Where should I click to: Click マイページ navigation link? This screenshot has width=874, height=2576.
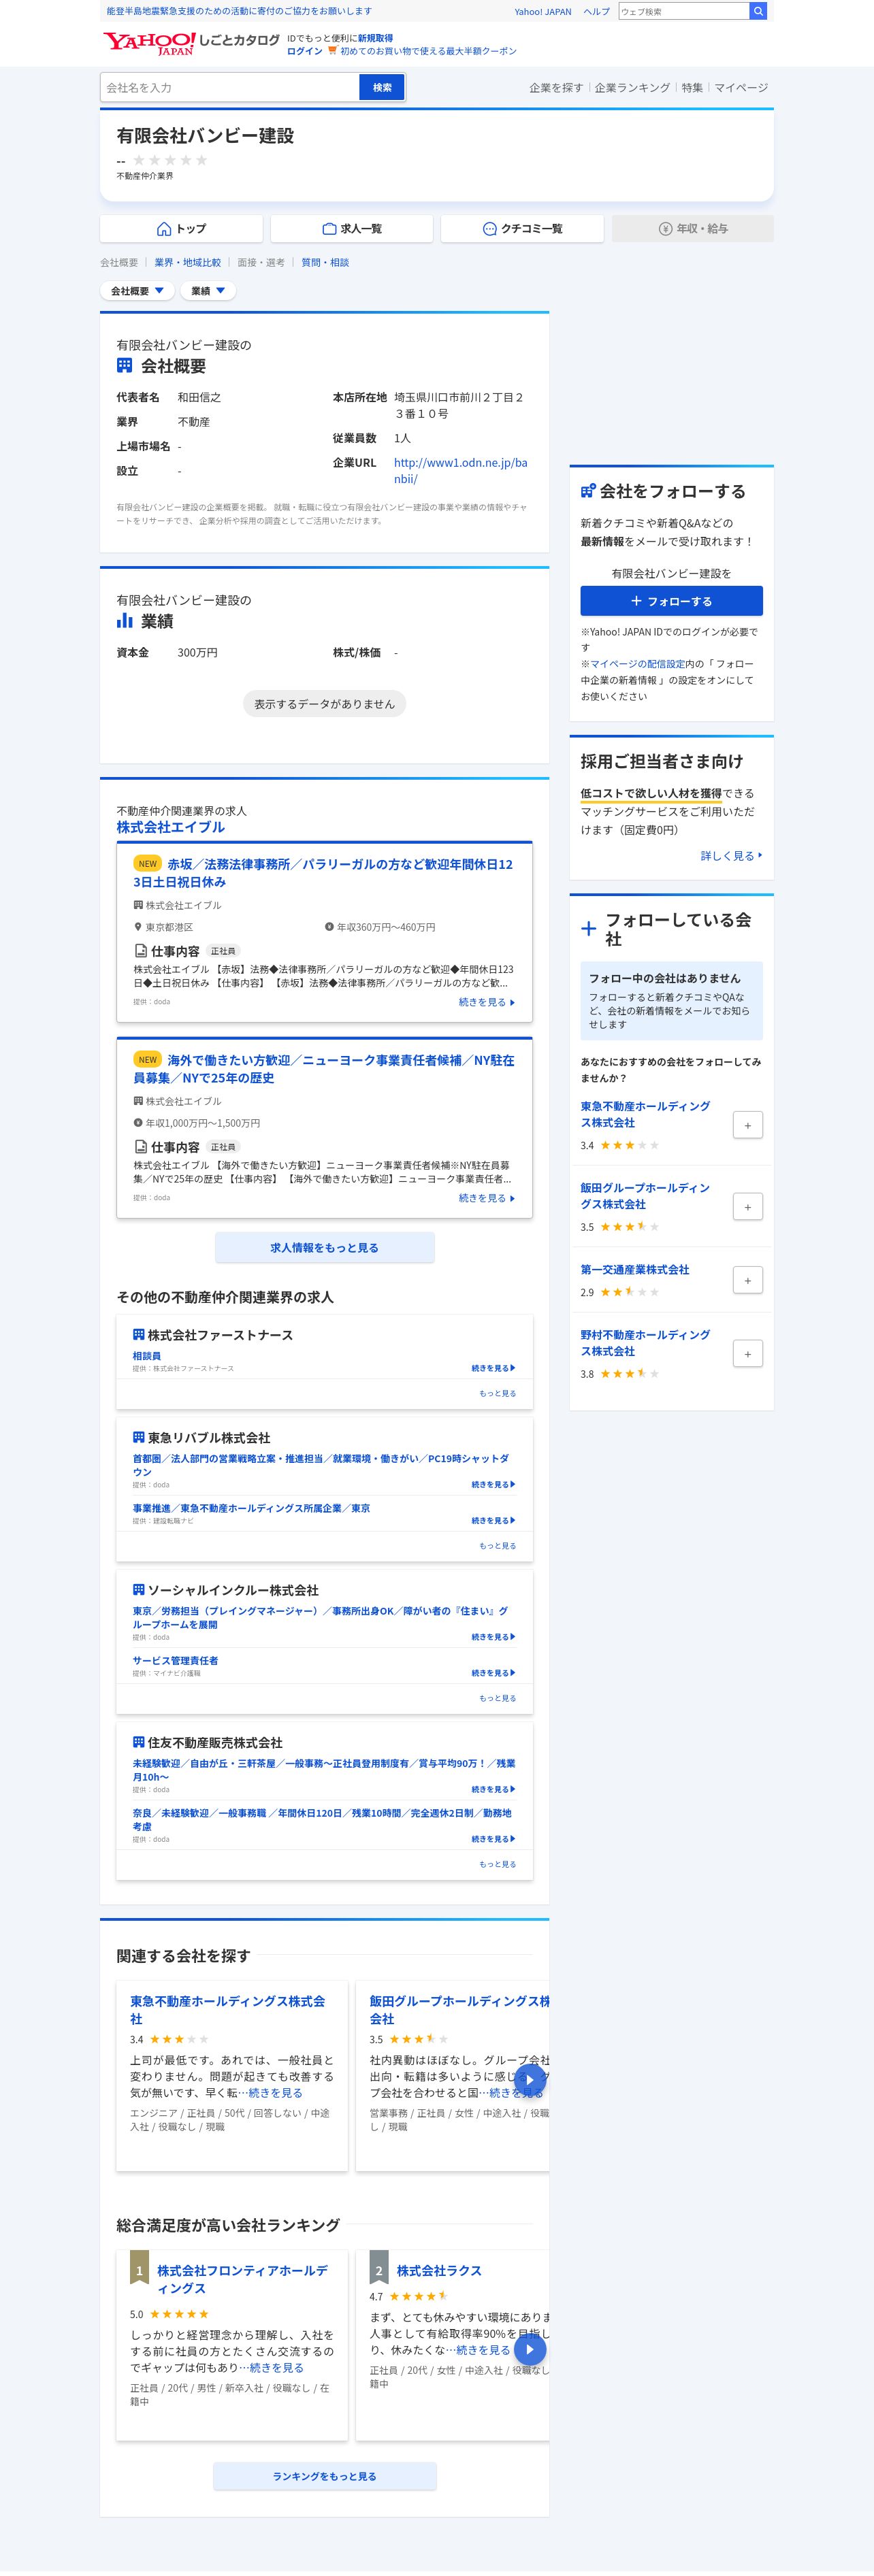pyautogui.click(x=741, y=88)
